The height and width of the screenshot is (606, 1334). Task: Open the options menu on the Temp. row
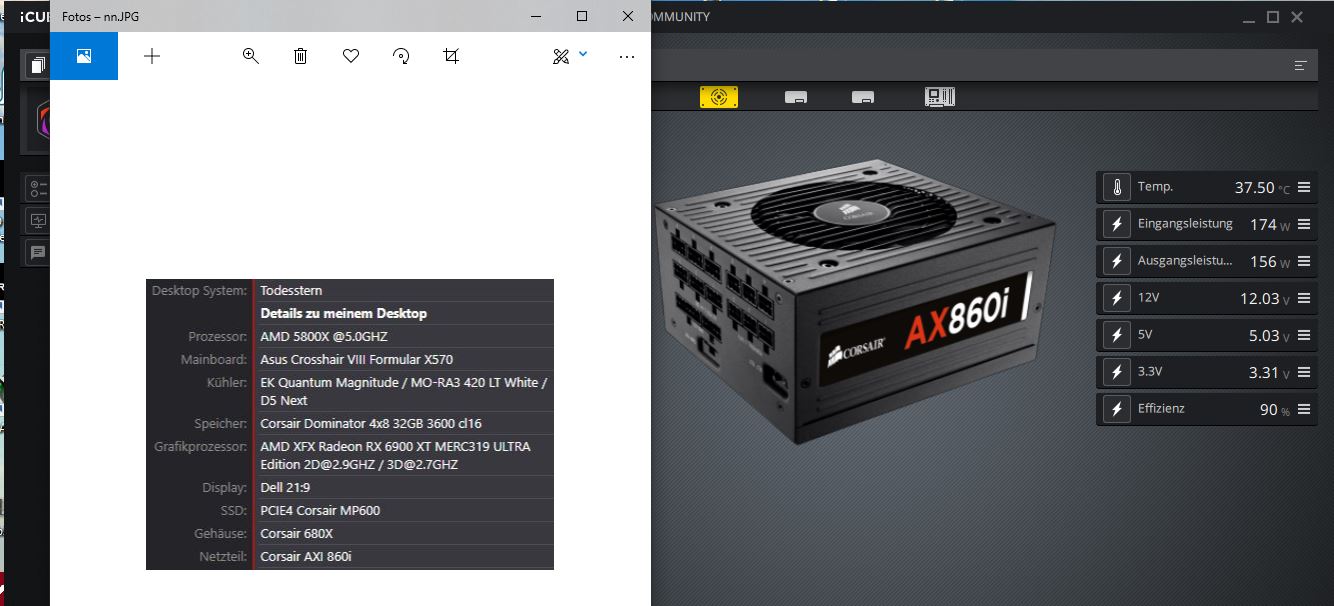1303,187
